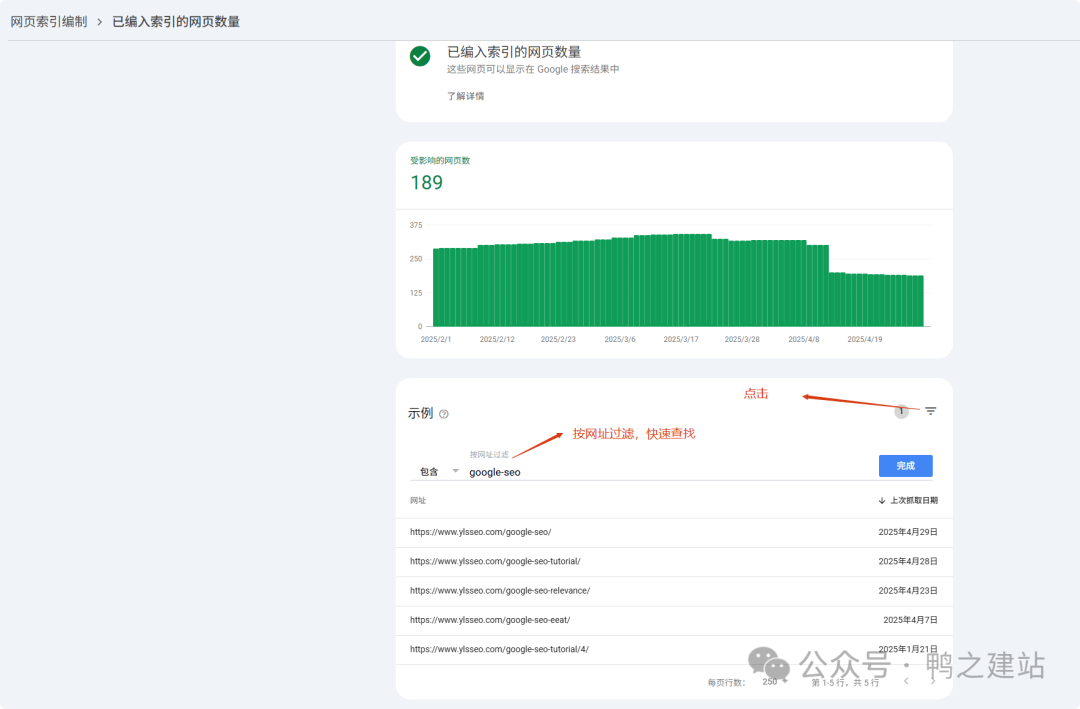Image resolution: width=1080 pixels, height=709 pixels.
Task: Open the google-seo-eeat/ URL row
Action: tap(486, 620)
